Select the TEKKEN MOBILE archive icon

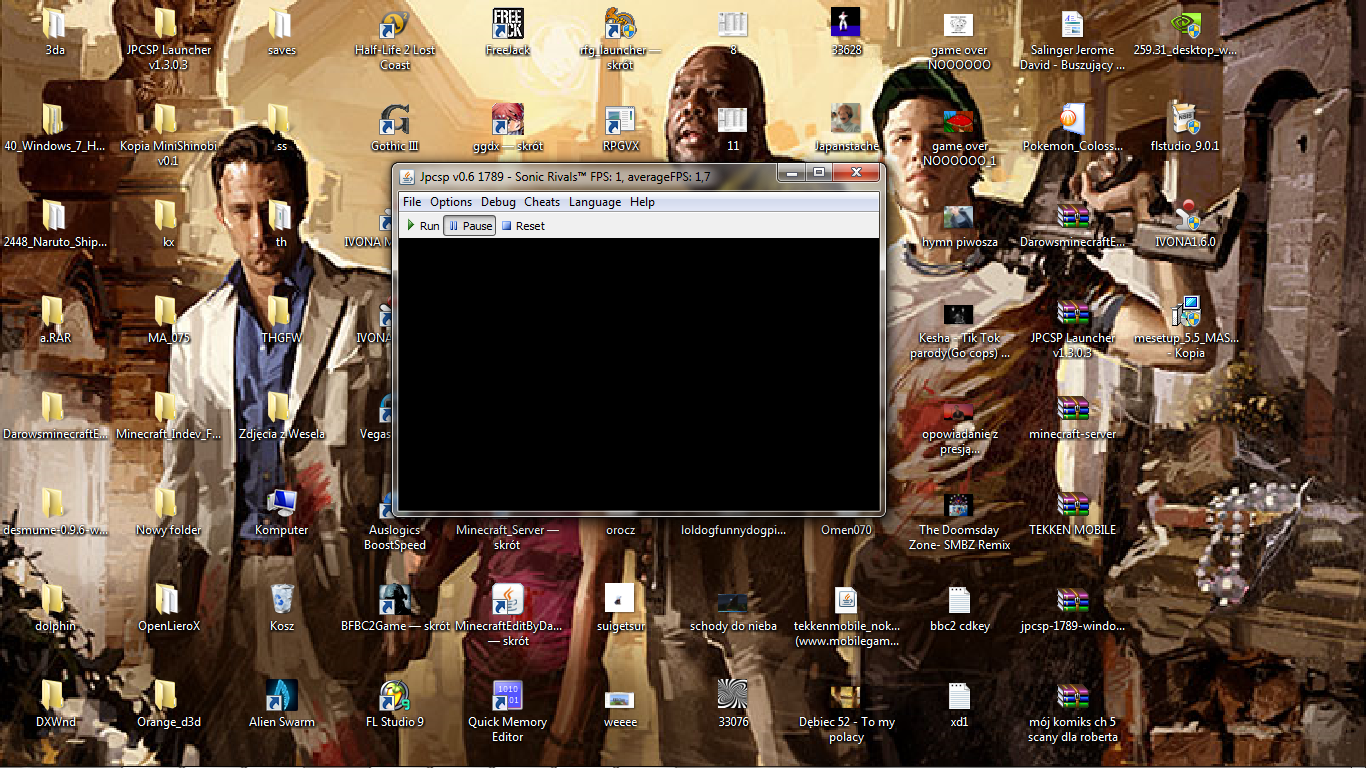(1072, 504)
